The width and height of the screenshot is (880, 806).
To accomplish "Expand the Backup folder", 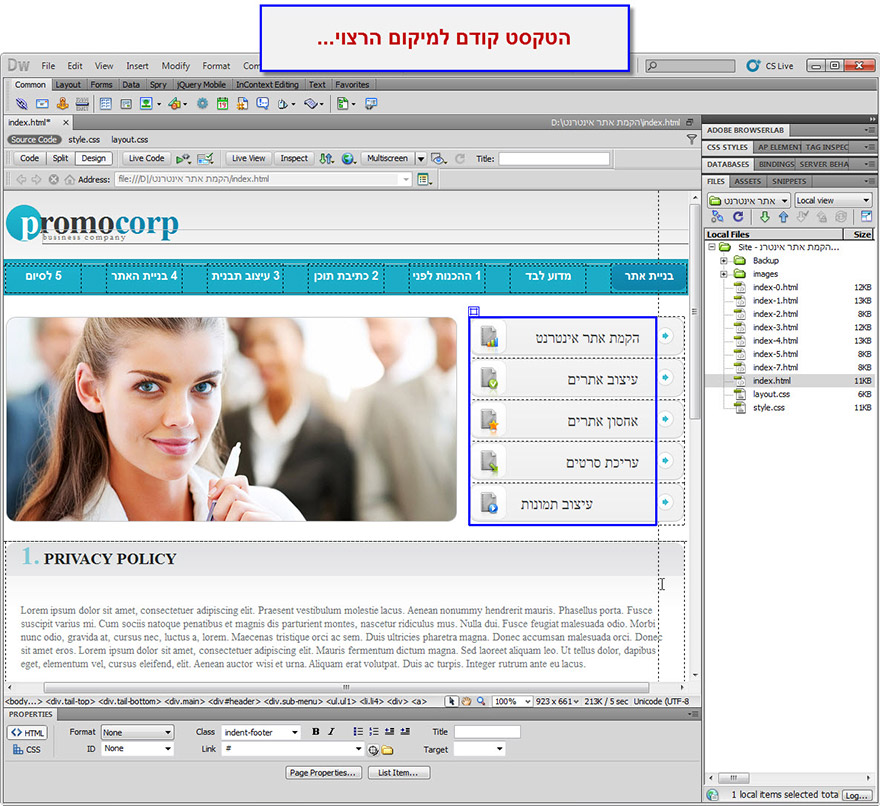I will 724,260.
